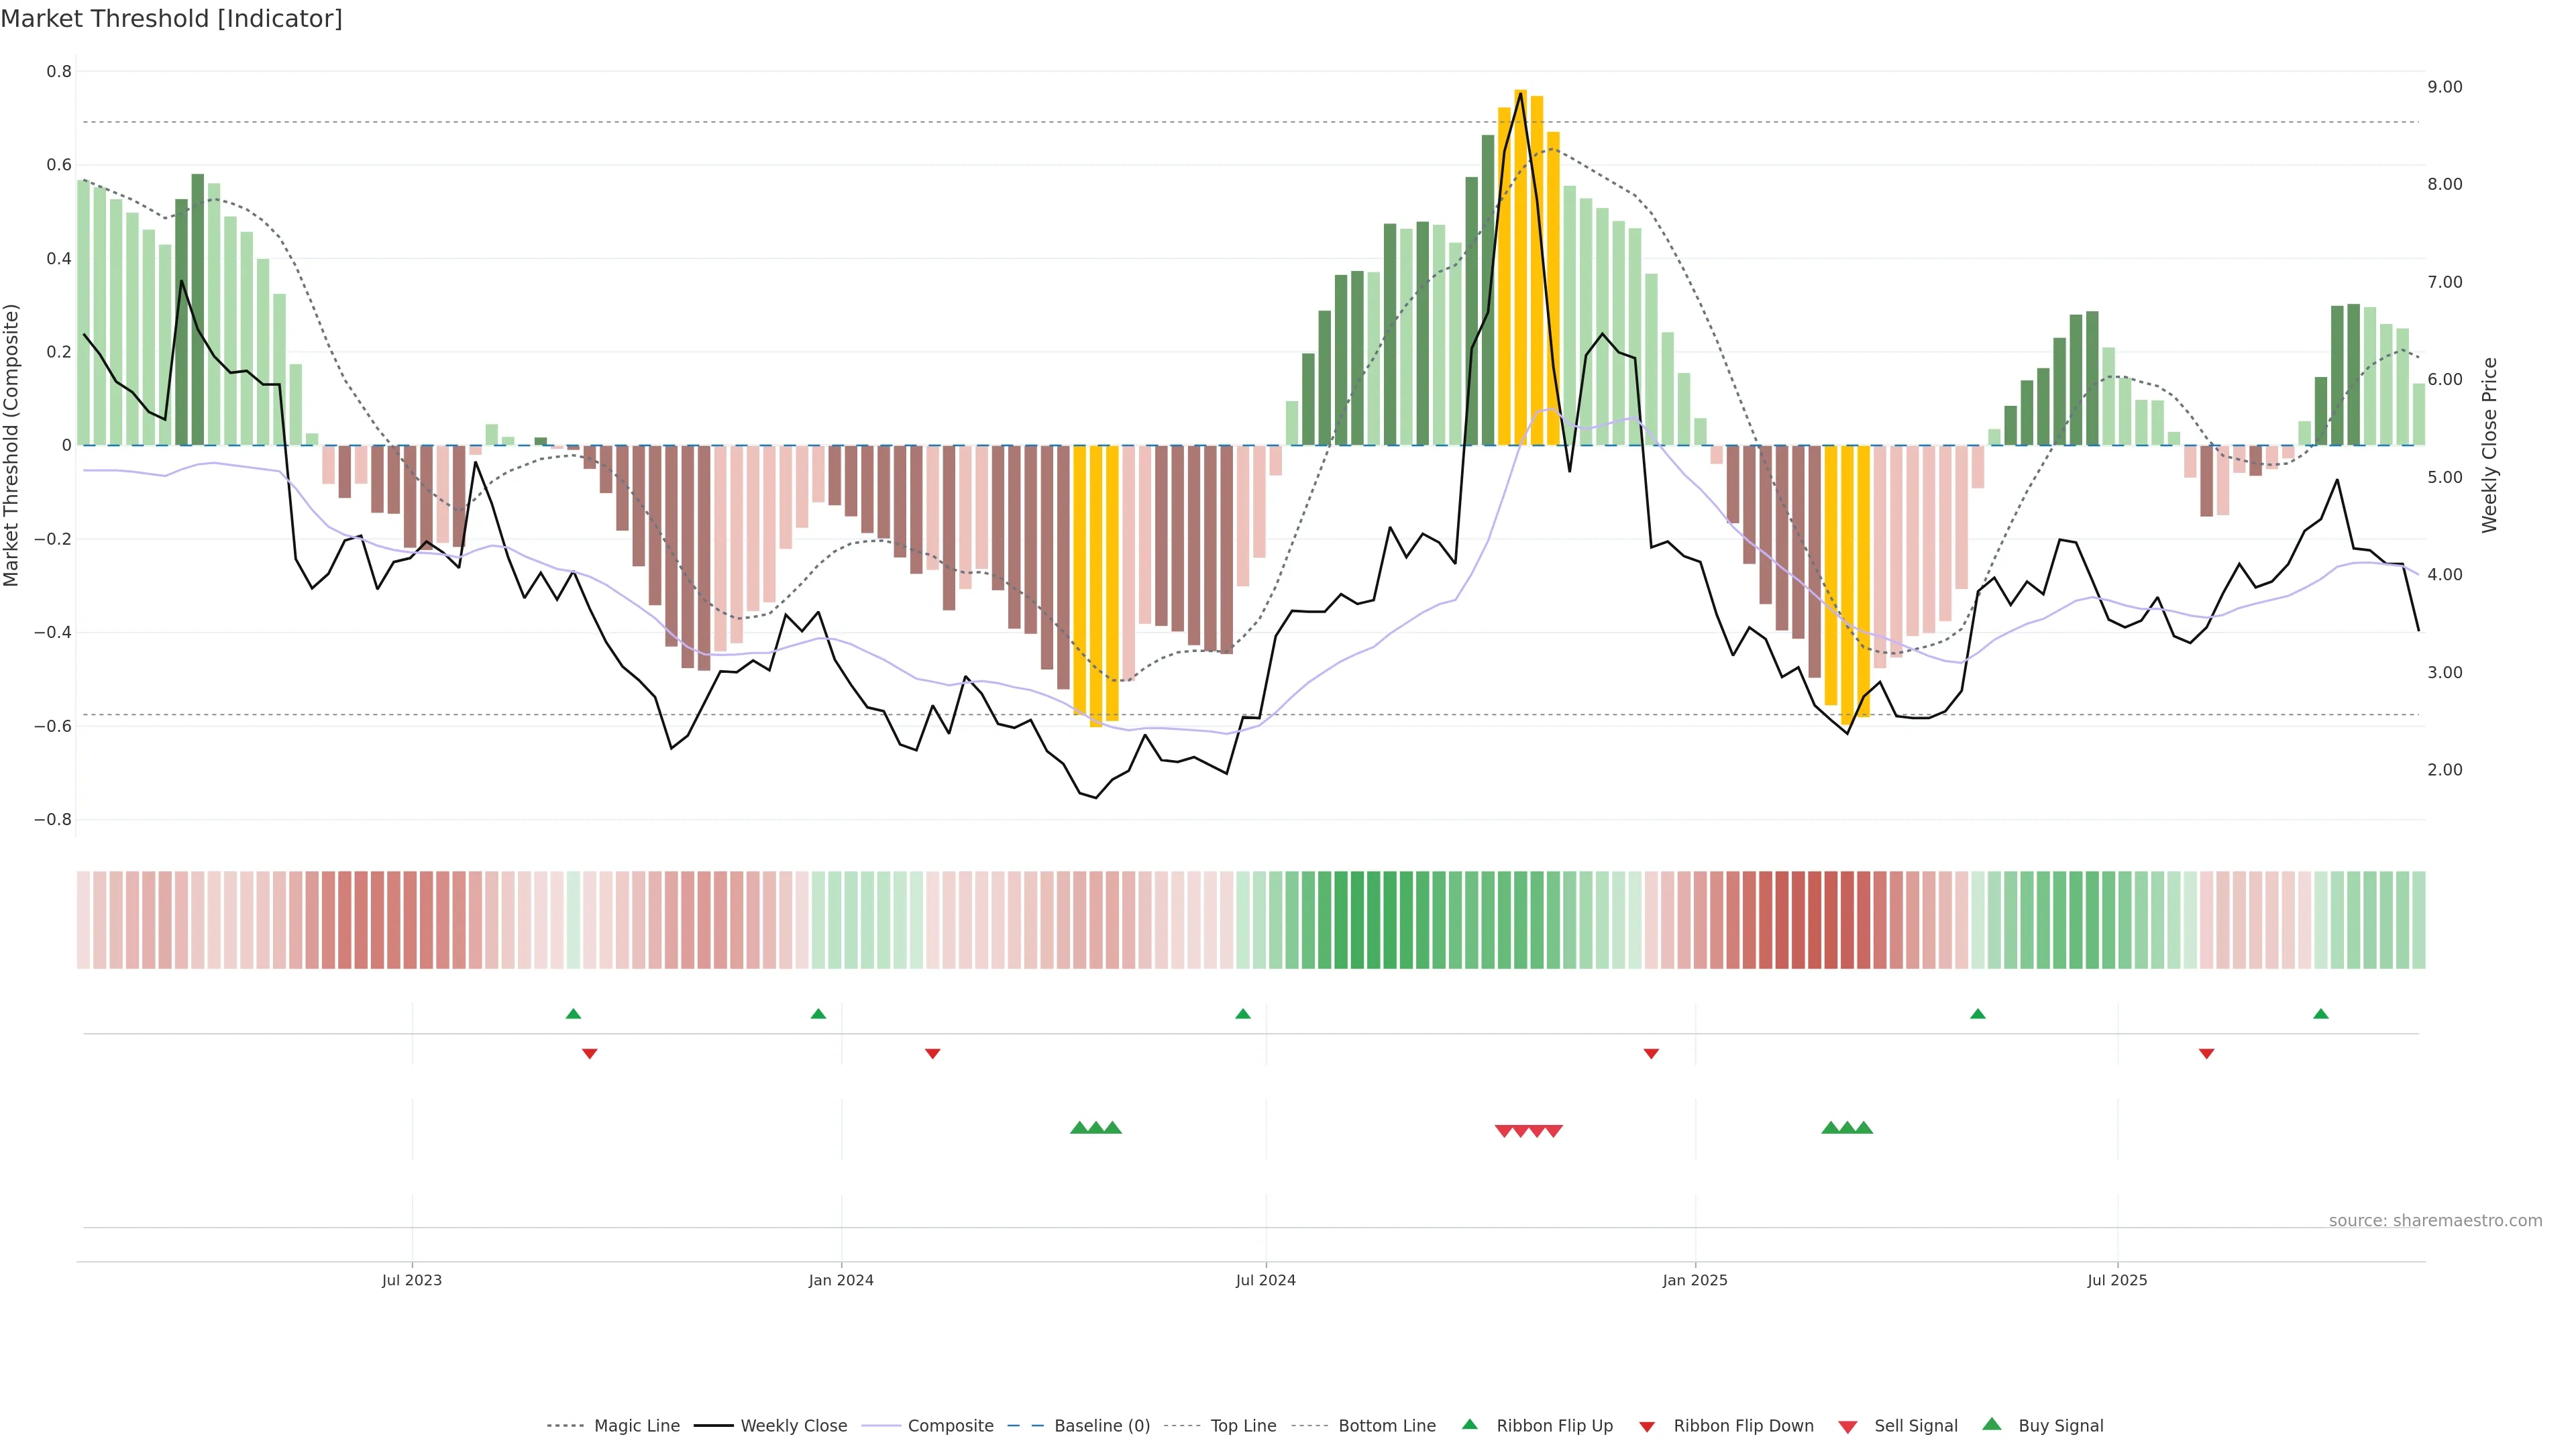Click Buy Signal legend marker

click(1992, 1424)
